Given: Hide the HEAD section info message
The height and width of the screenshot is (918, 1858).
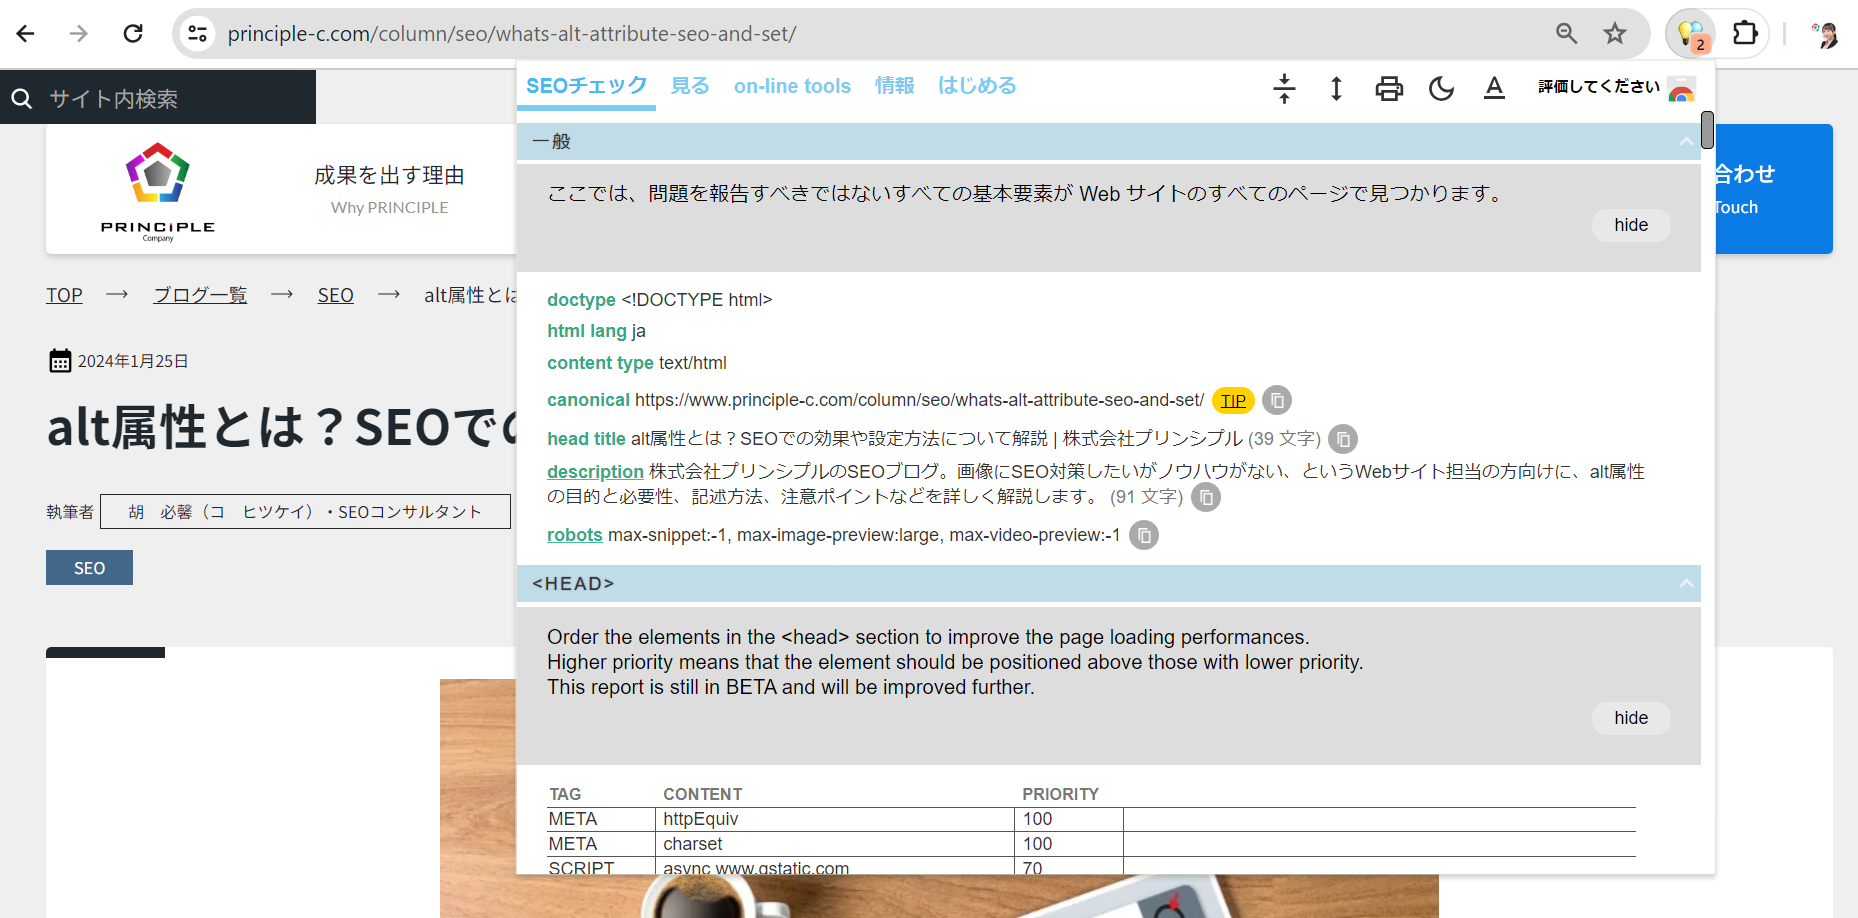Looking at the screenshot, I should coord(1630,718).
